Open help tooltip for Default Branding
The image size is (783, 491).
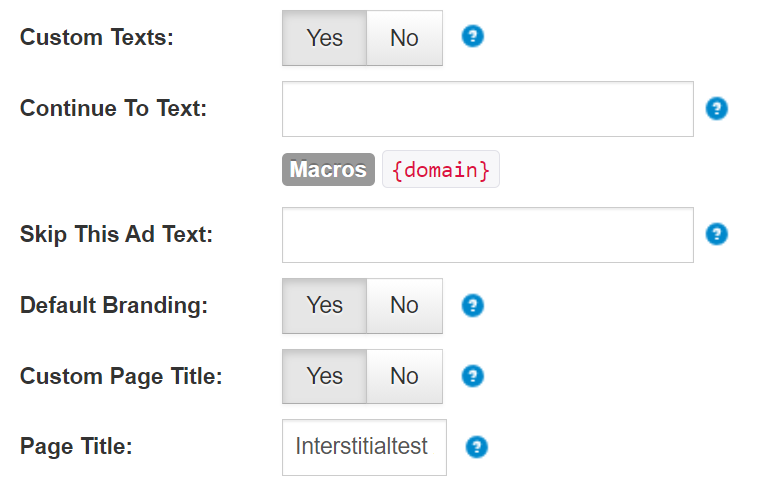click(473, 305)
